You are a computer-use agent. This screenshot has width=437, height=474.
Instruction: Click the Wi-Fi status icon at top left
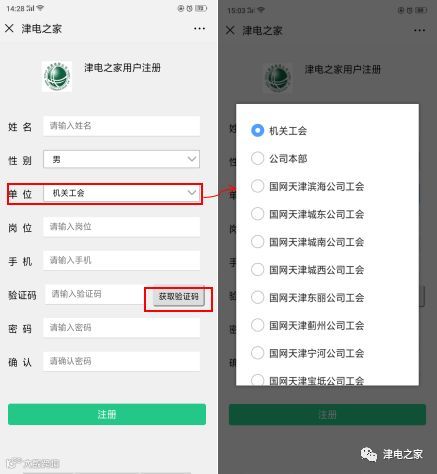(40, 8)
